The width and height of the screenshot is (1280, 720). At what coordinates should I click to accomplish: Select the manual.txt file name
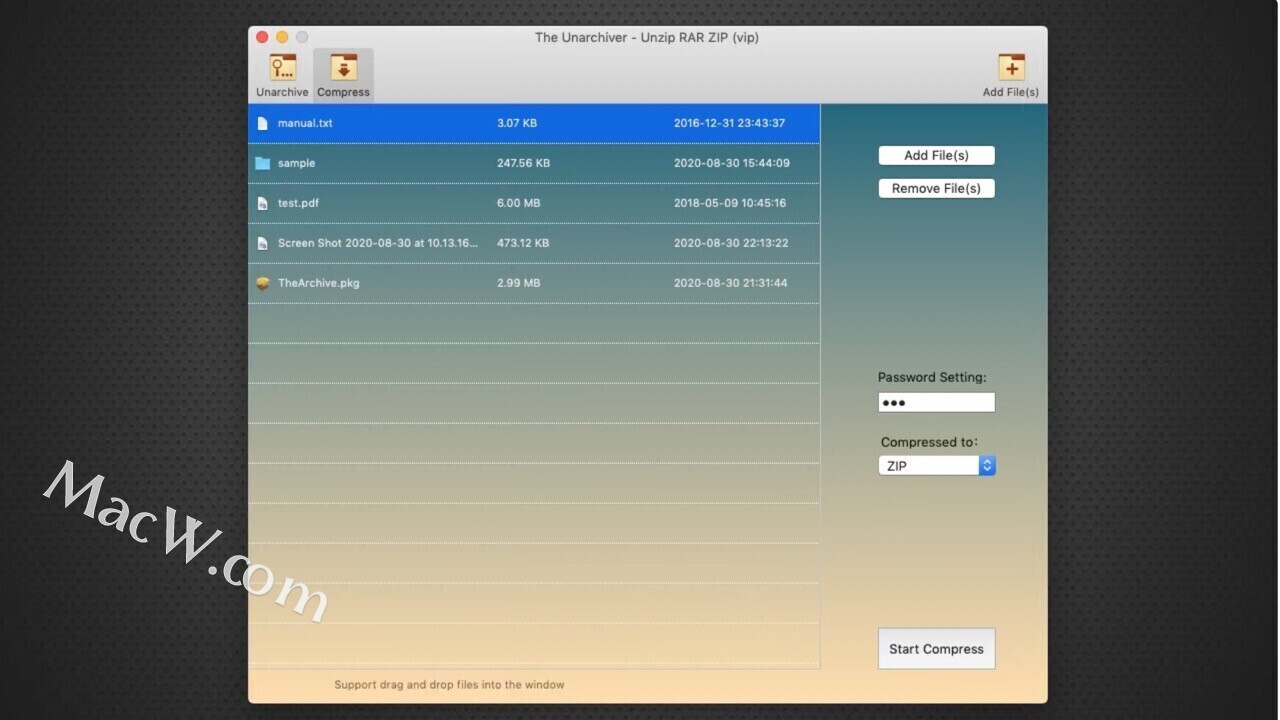[x=305, y=123]
